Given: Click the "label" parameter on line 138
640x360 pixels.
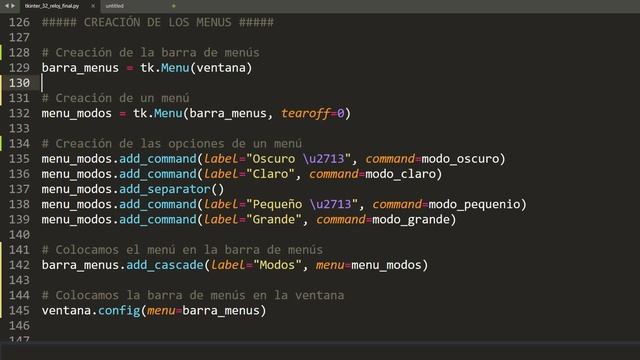Looking at the screenshot, I should tap(221, 204).
